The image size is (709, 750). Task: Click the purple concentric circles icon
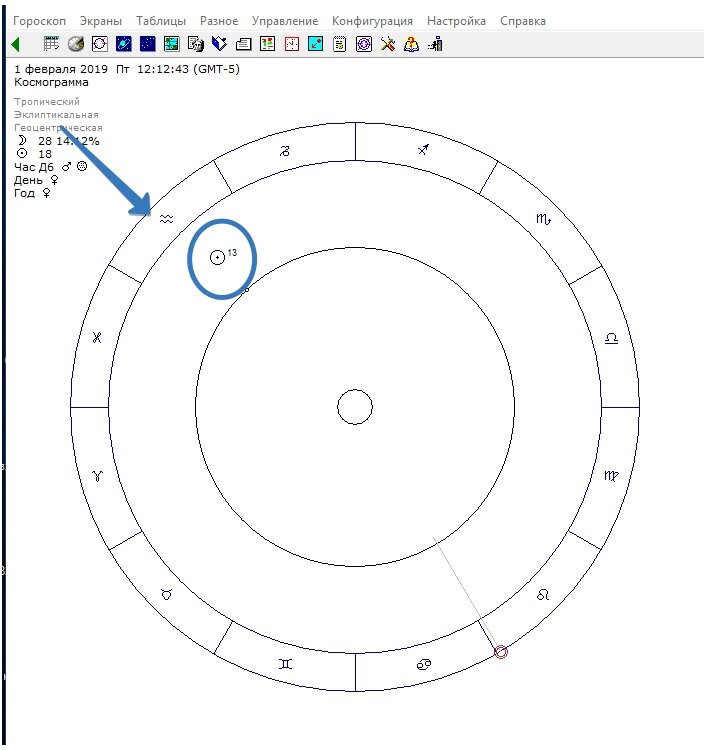tap(364, 44)
